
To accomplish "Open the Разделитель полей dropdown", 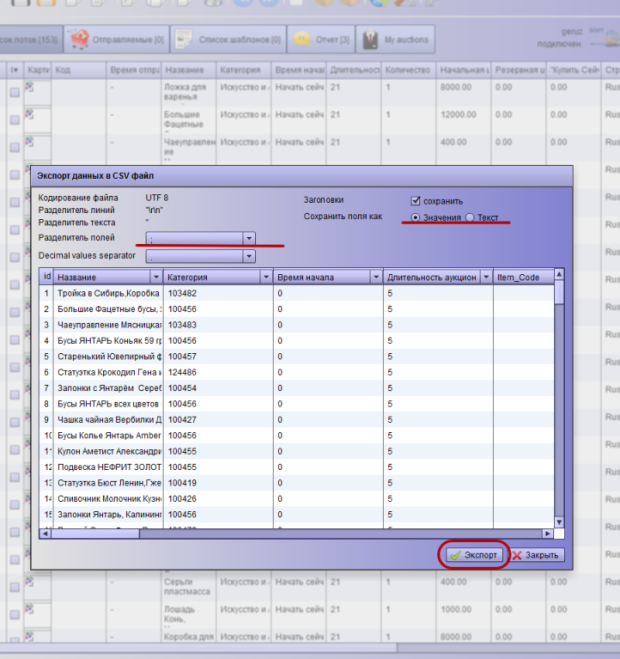I will point(249,238).
